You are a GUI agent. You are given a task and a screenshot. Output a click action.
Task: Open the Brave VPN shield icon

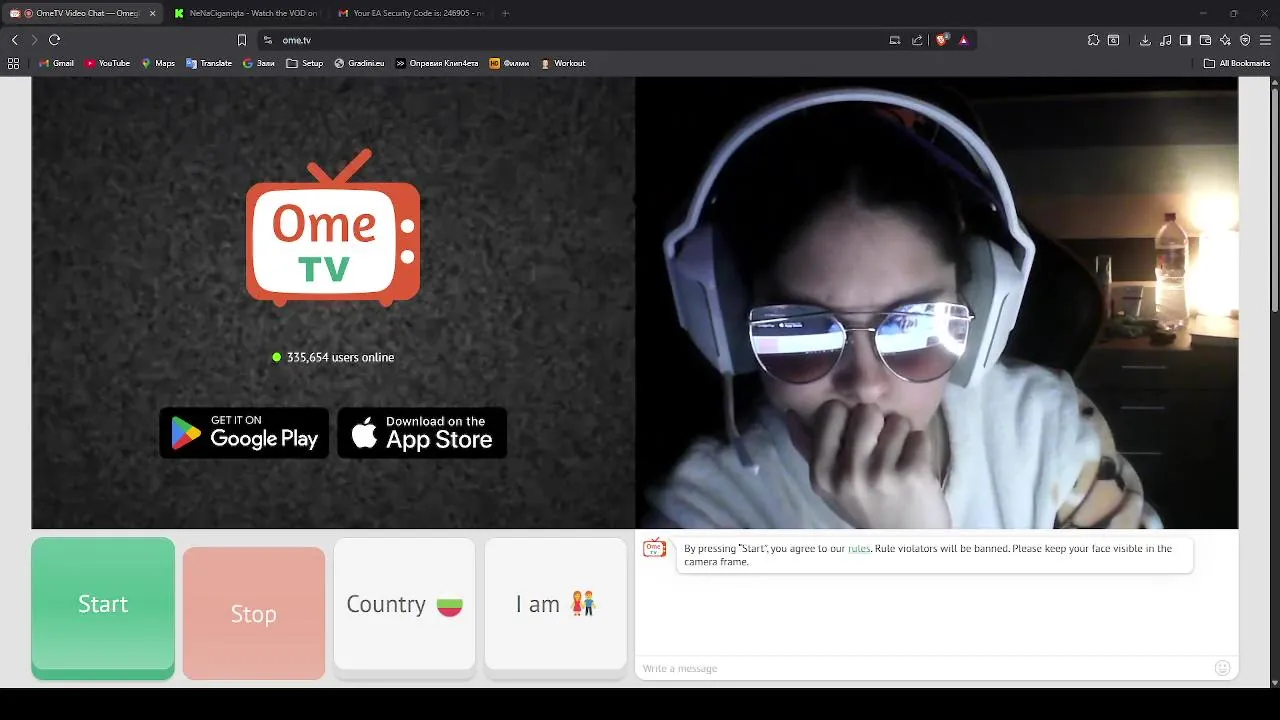click(1245, 40)
